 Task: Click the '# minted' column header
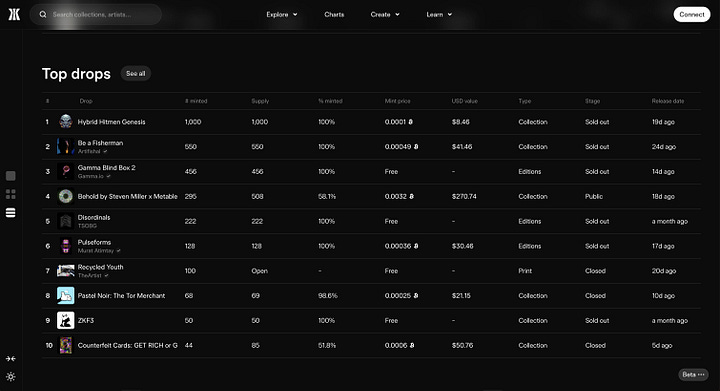pos(196,101)
